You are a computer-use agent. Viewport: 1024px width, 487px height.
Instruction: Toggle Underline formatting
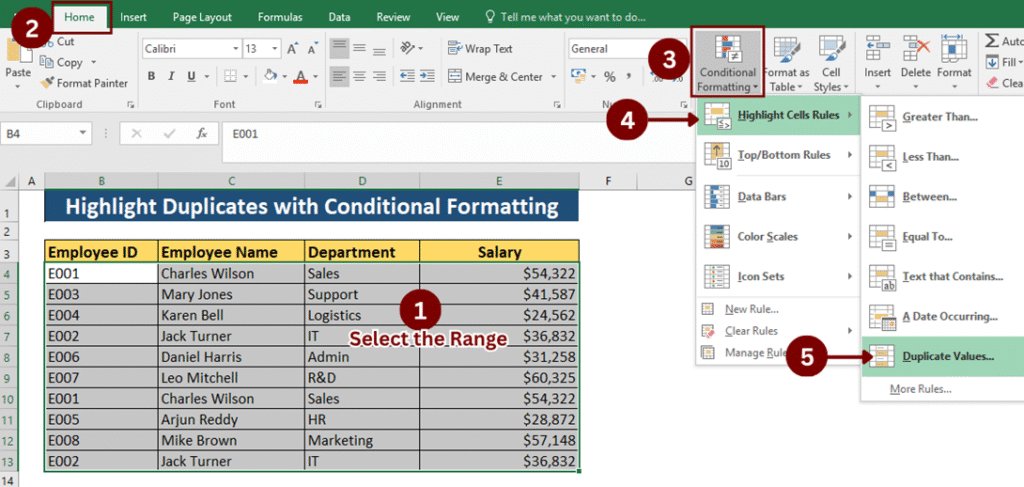click(191, 77)
